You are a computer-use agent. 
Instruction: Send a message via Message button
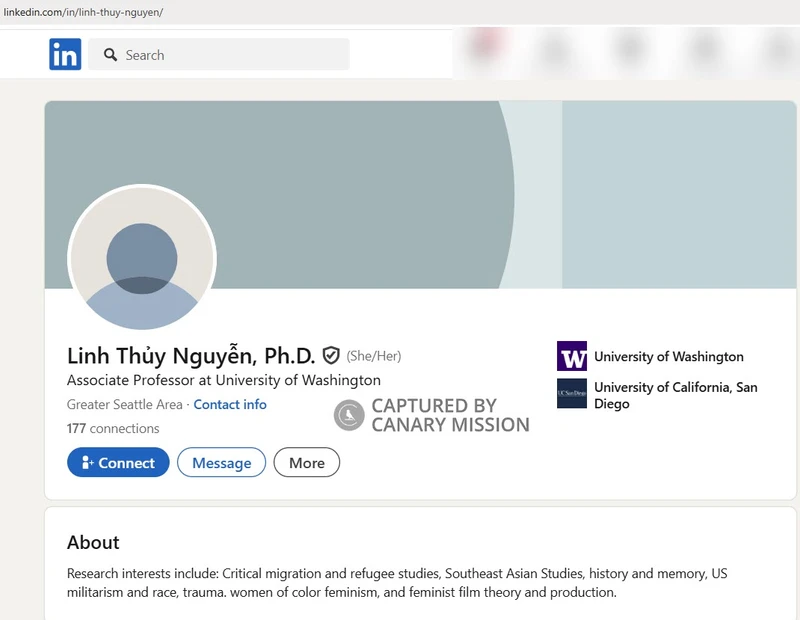click(221, 463)
